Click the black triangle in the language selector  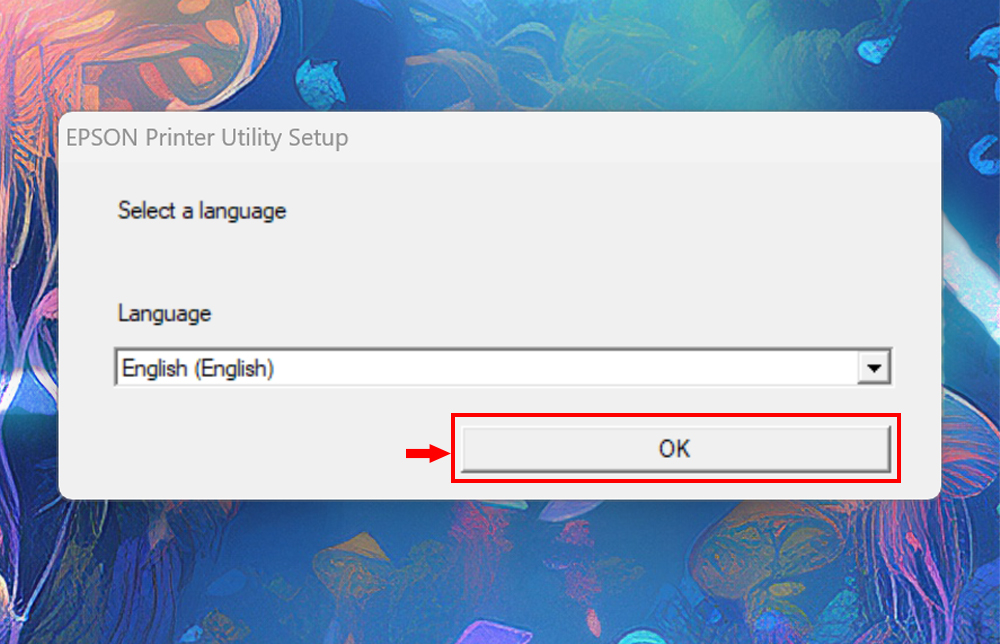[875, 369]
